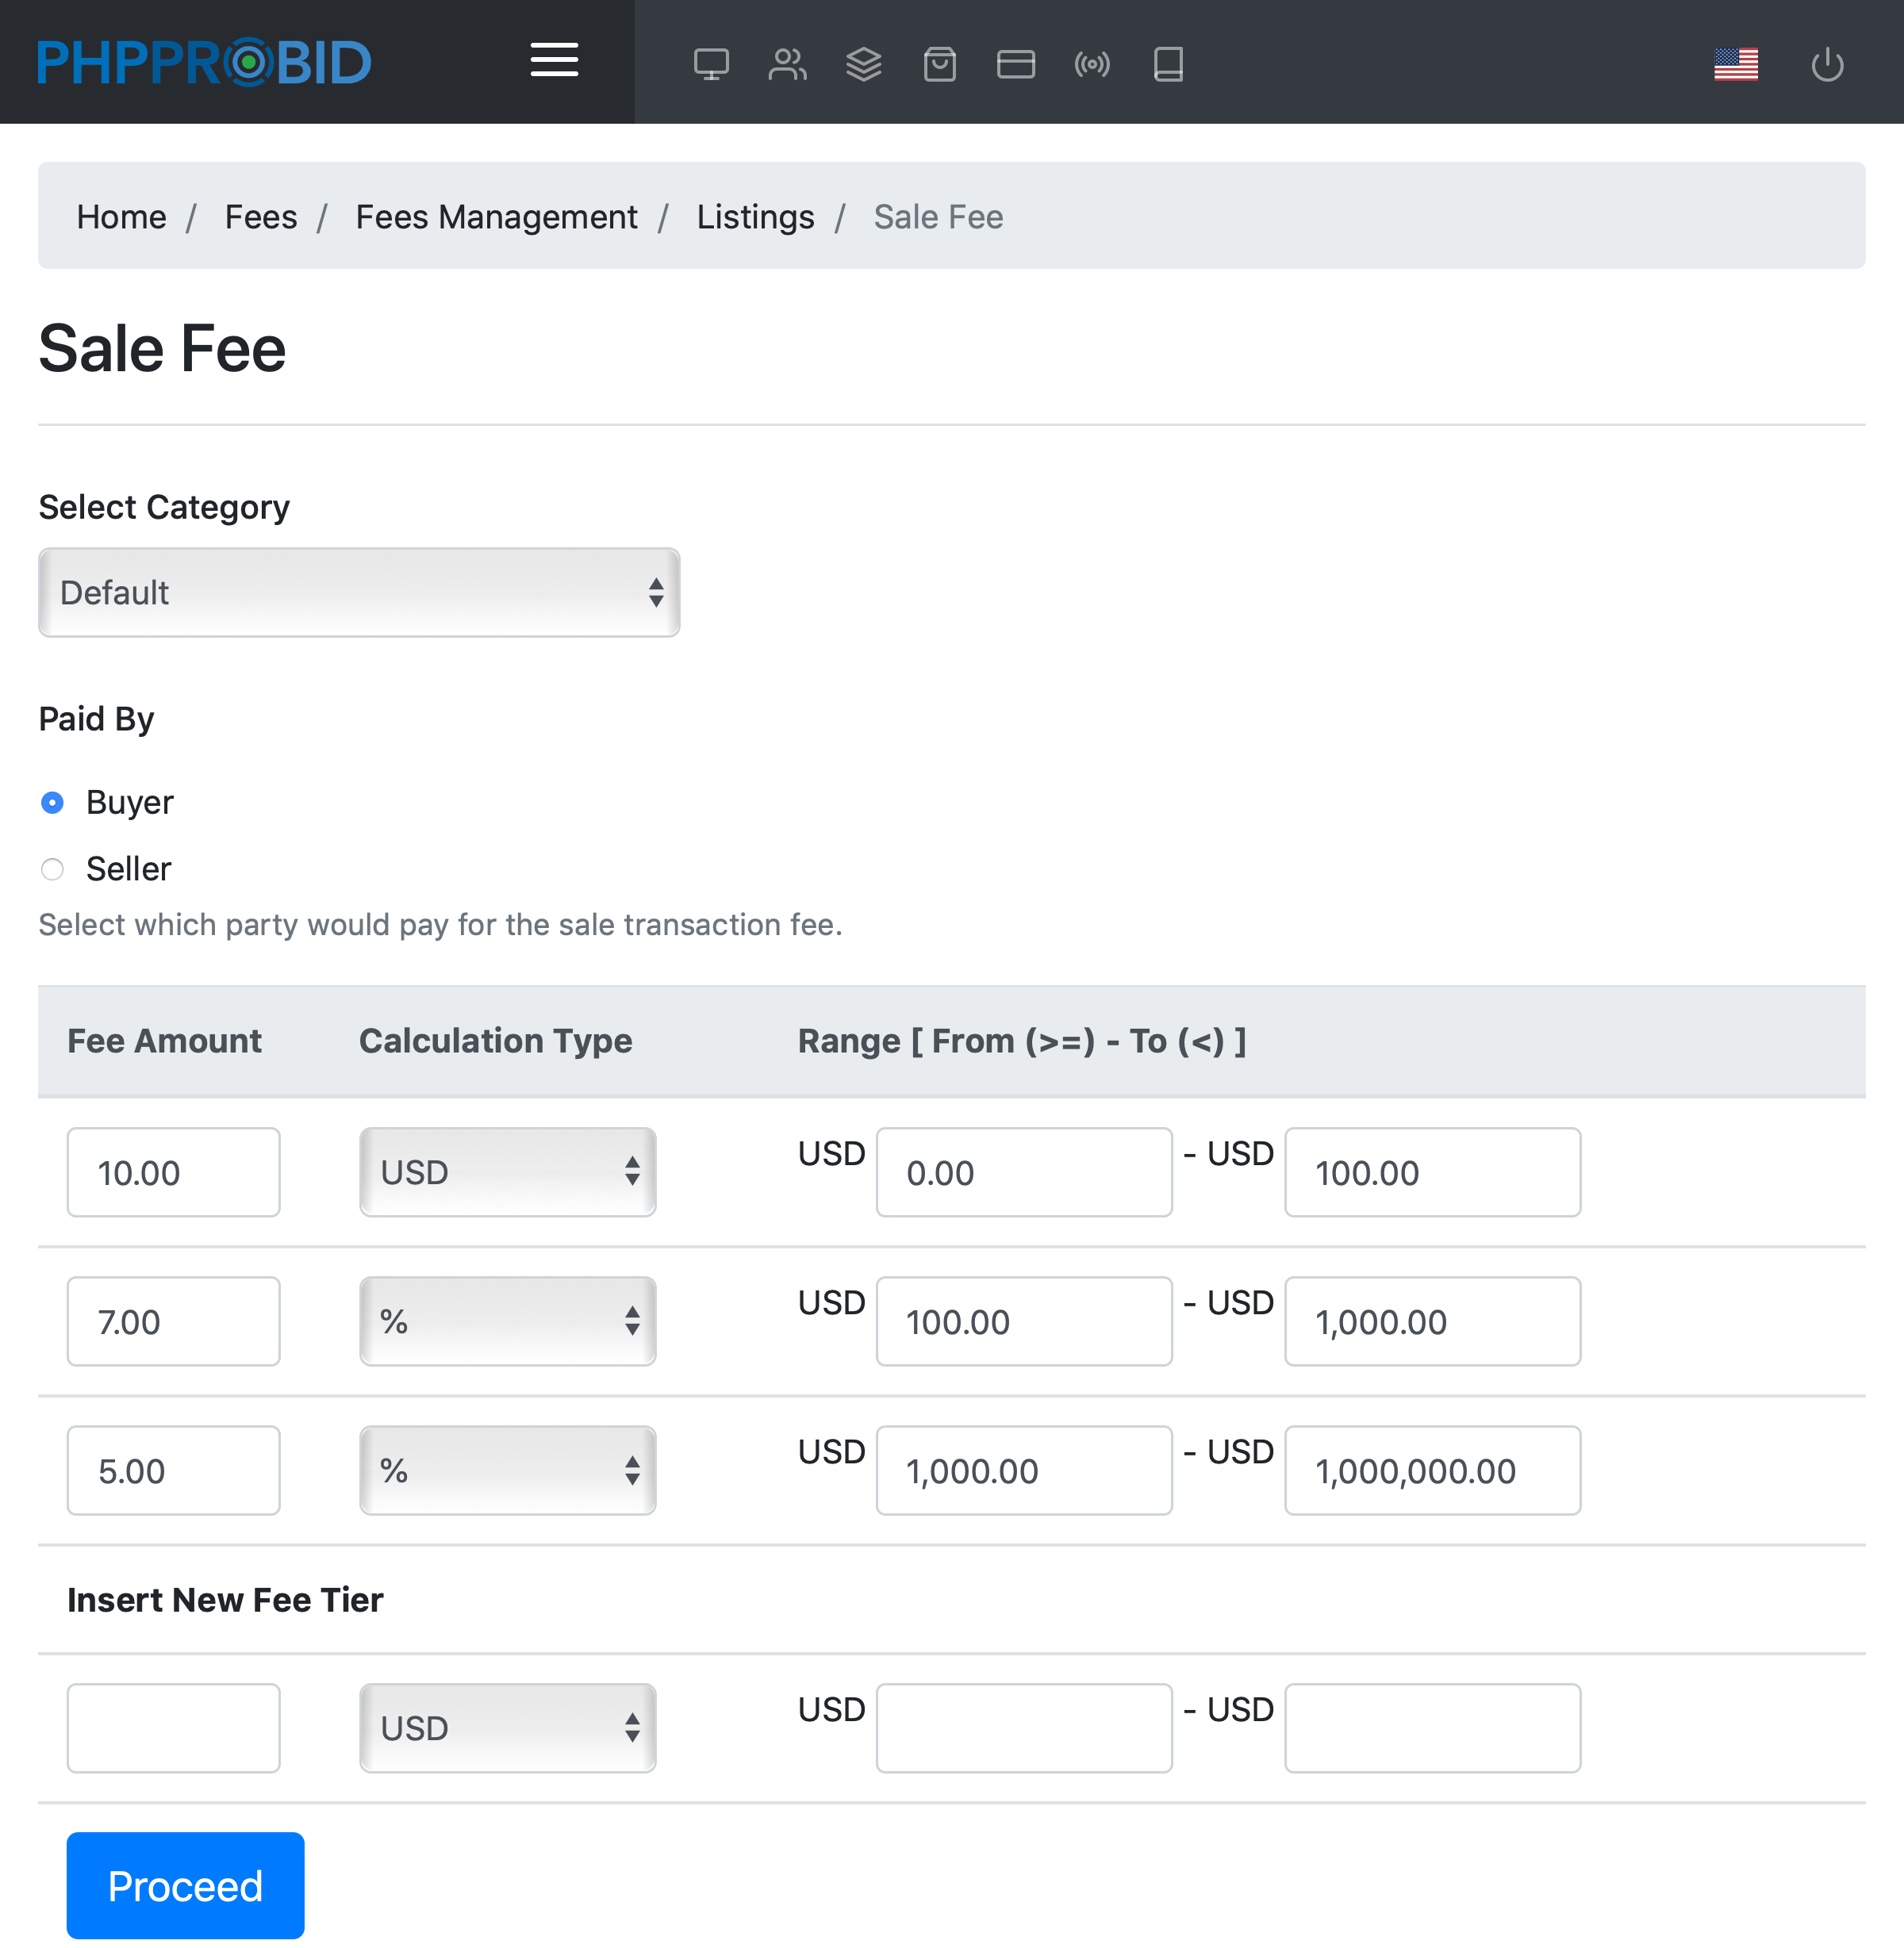Click the book icon in navbar
This screenshot has height=1948, width=1904.
(x=1167, y=64)
